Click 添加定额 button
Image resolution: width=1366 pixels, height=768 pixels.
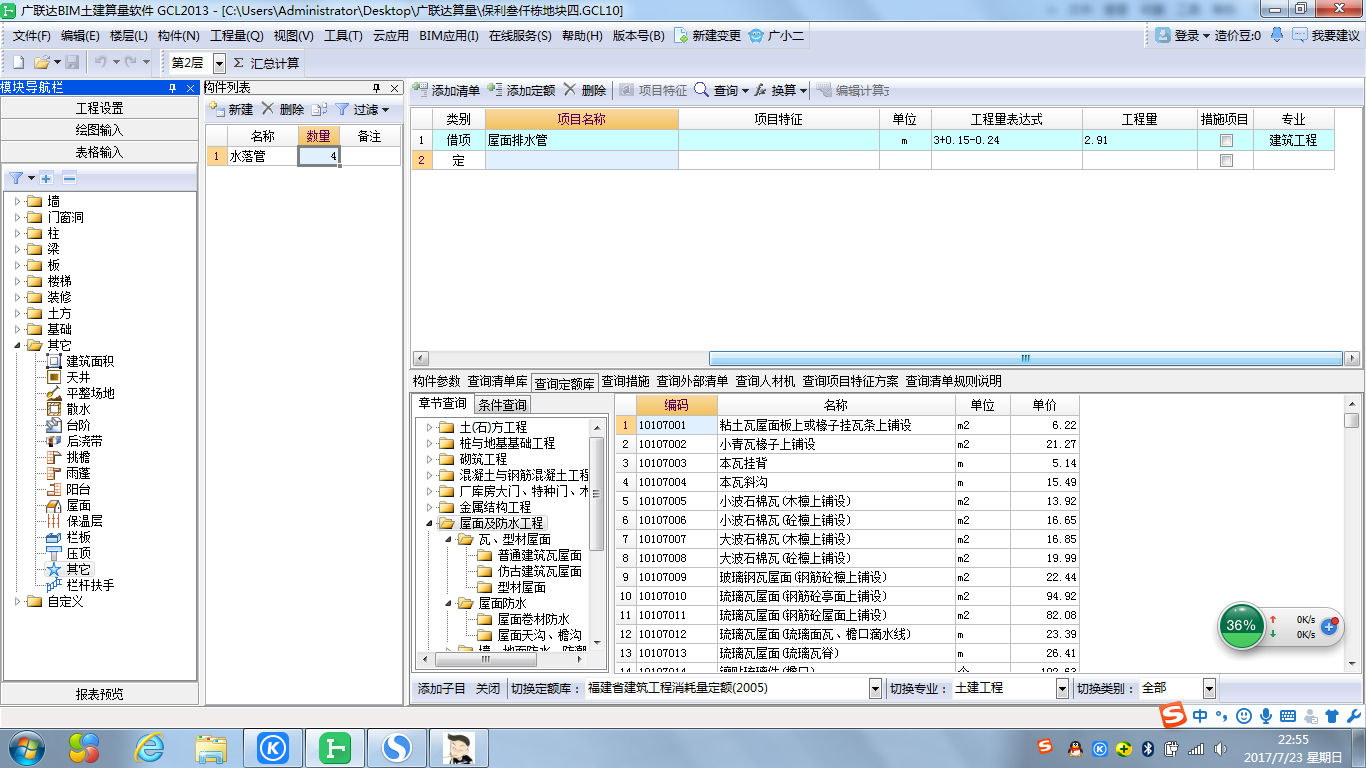[x=522, y=90]
